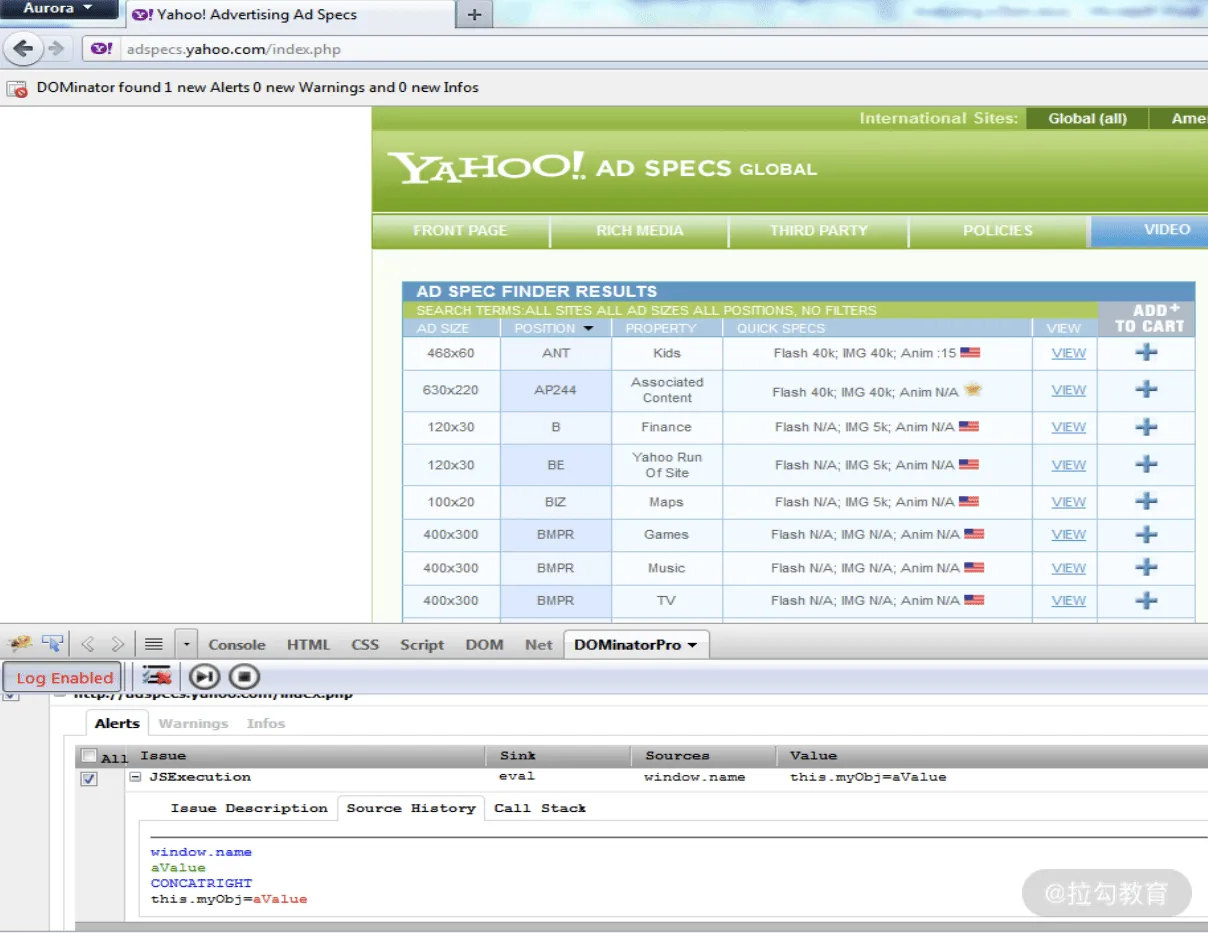
Task: Click the Yahoo site icon in address bar
Action: click(101, 48)
